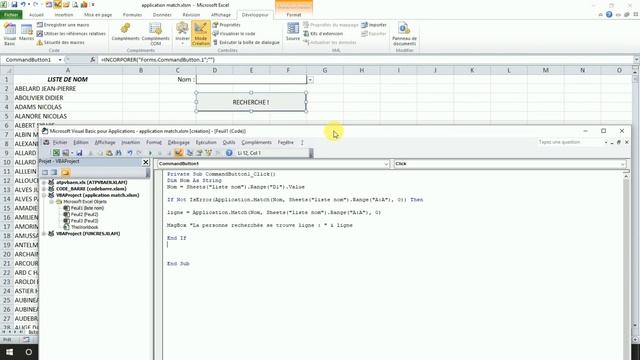Expand CODE_BARRE project node
This screenshot has height=360, width=640.
pos(44,189)
